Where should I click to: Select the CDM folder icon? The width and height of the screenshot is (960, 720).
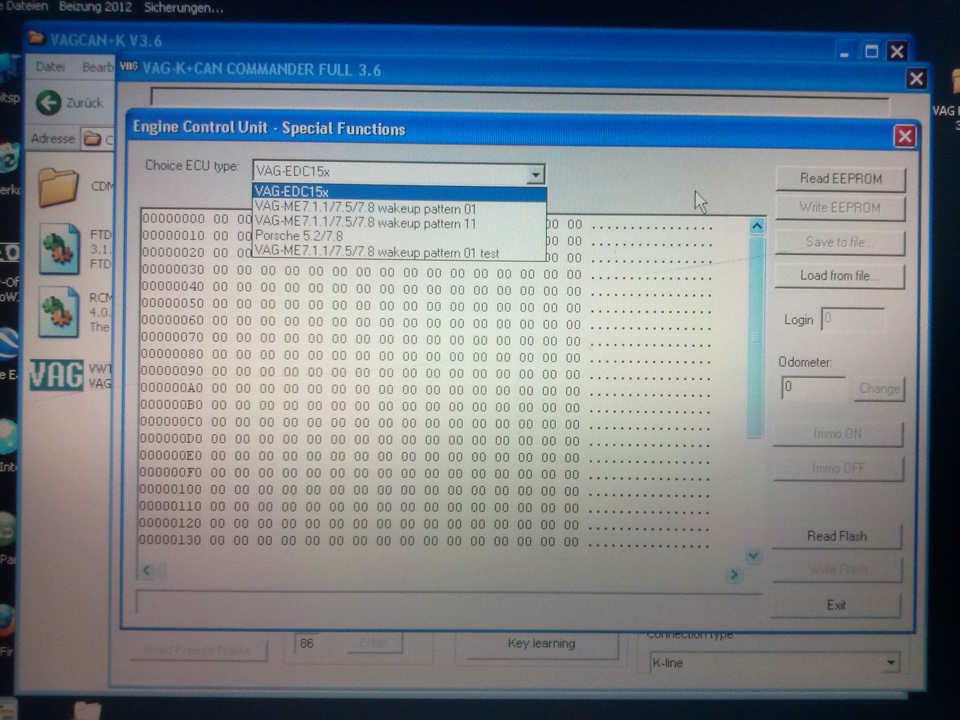pyautogui.click(x=58, y=187)
